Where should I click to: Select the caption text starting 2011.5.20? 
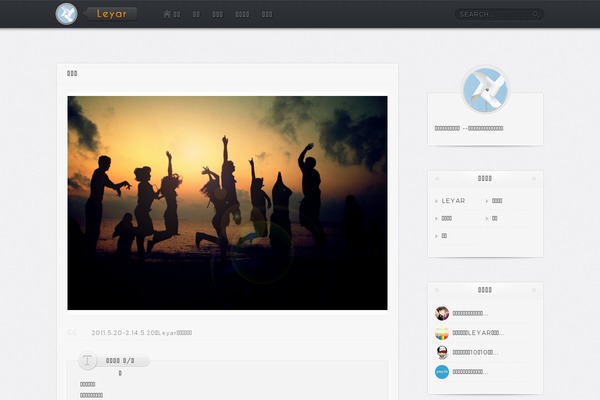pyautogui.click(x=142, y=333)
